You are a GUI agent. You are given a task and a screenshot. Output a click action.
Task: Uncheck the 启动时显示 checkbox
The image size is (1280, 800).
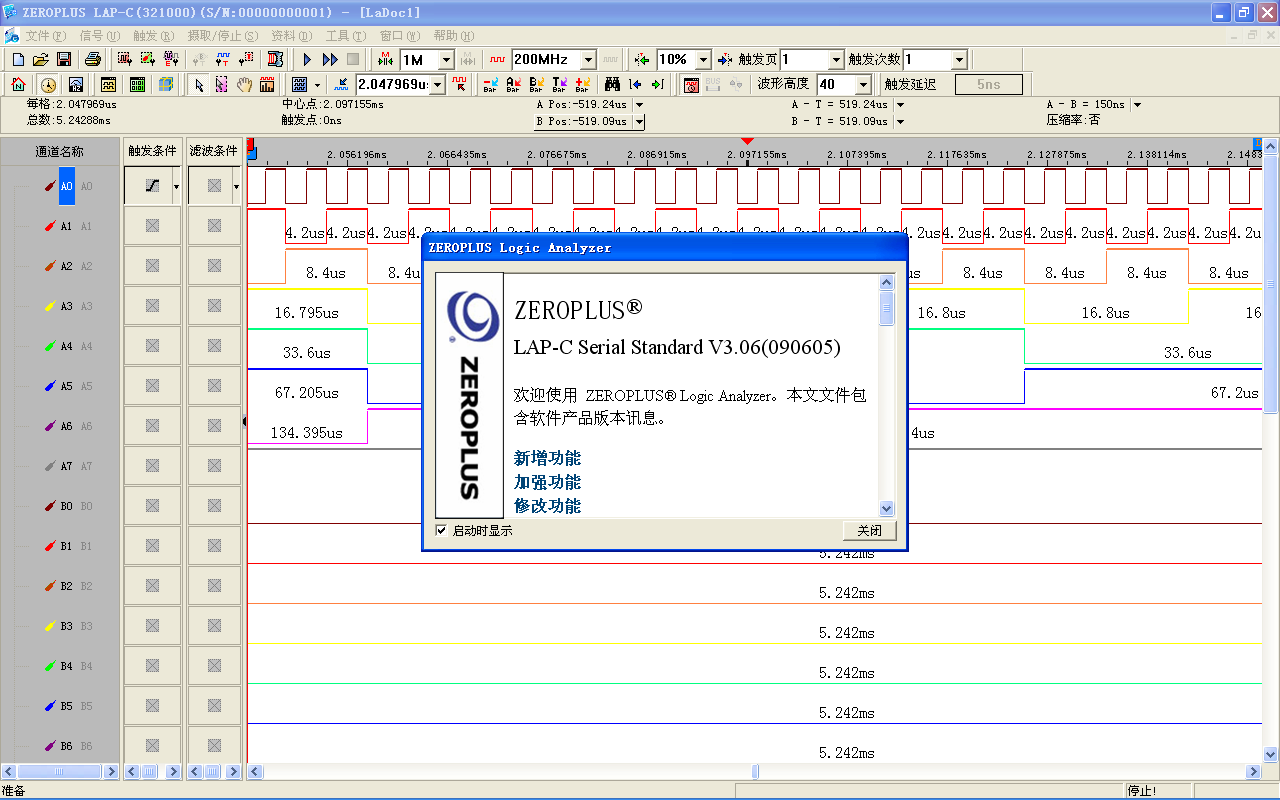(442, 531)
